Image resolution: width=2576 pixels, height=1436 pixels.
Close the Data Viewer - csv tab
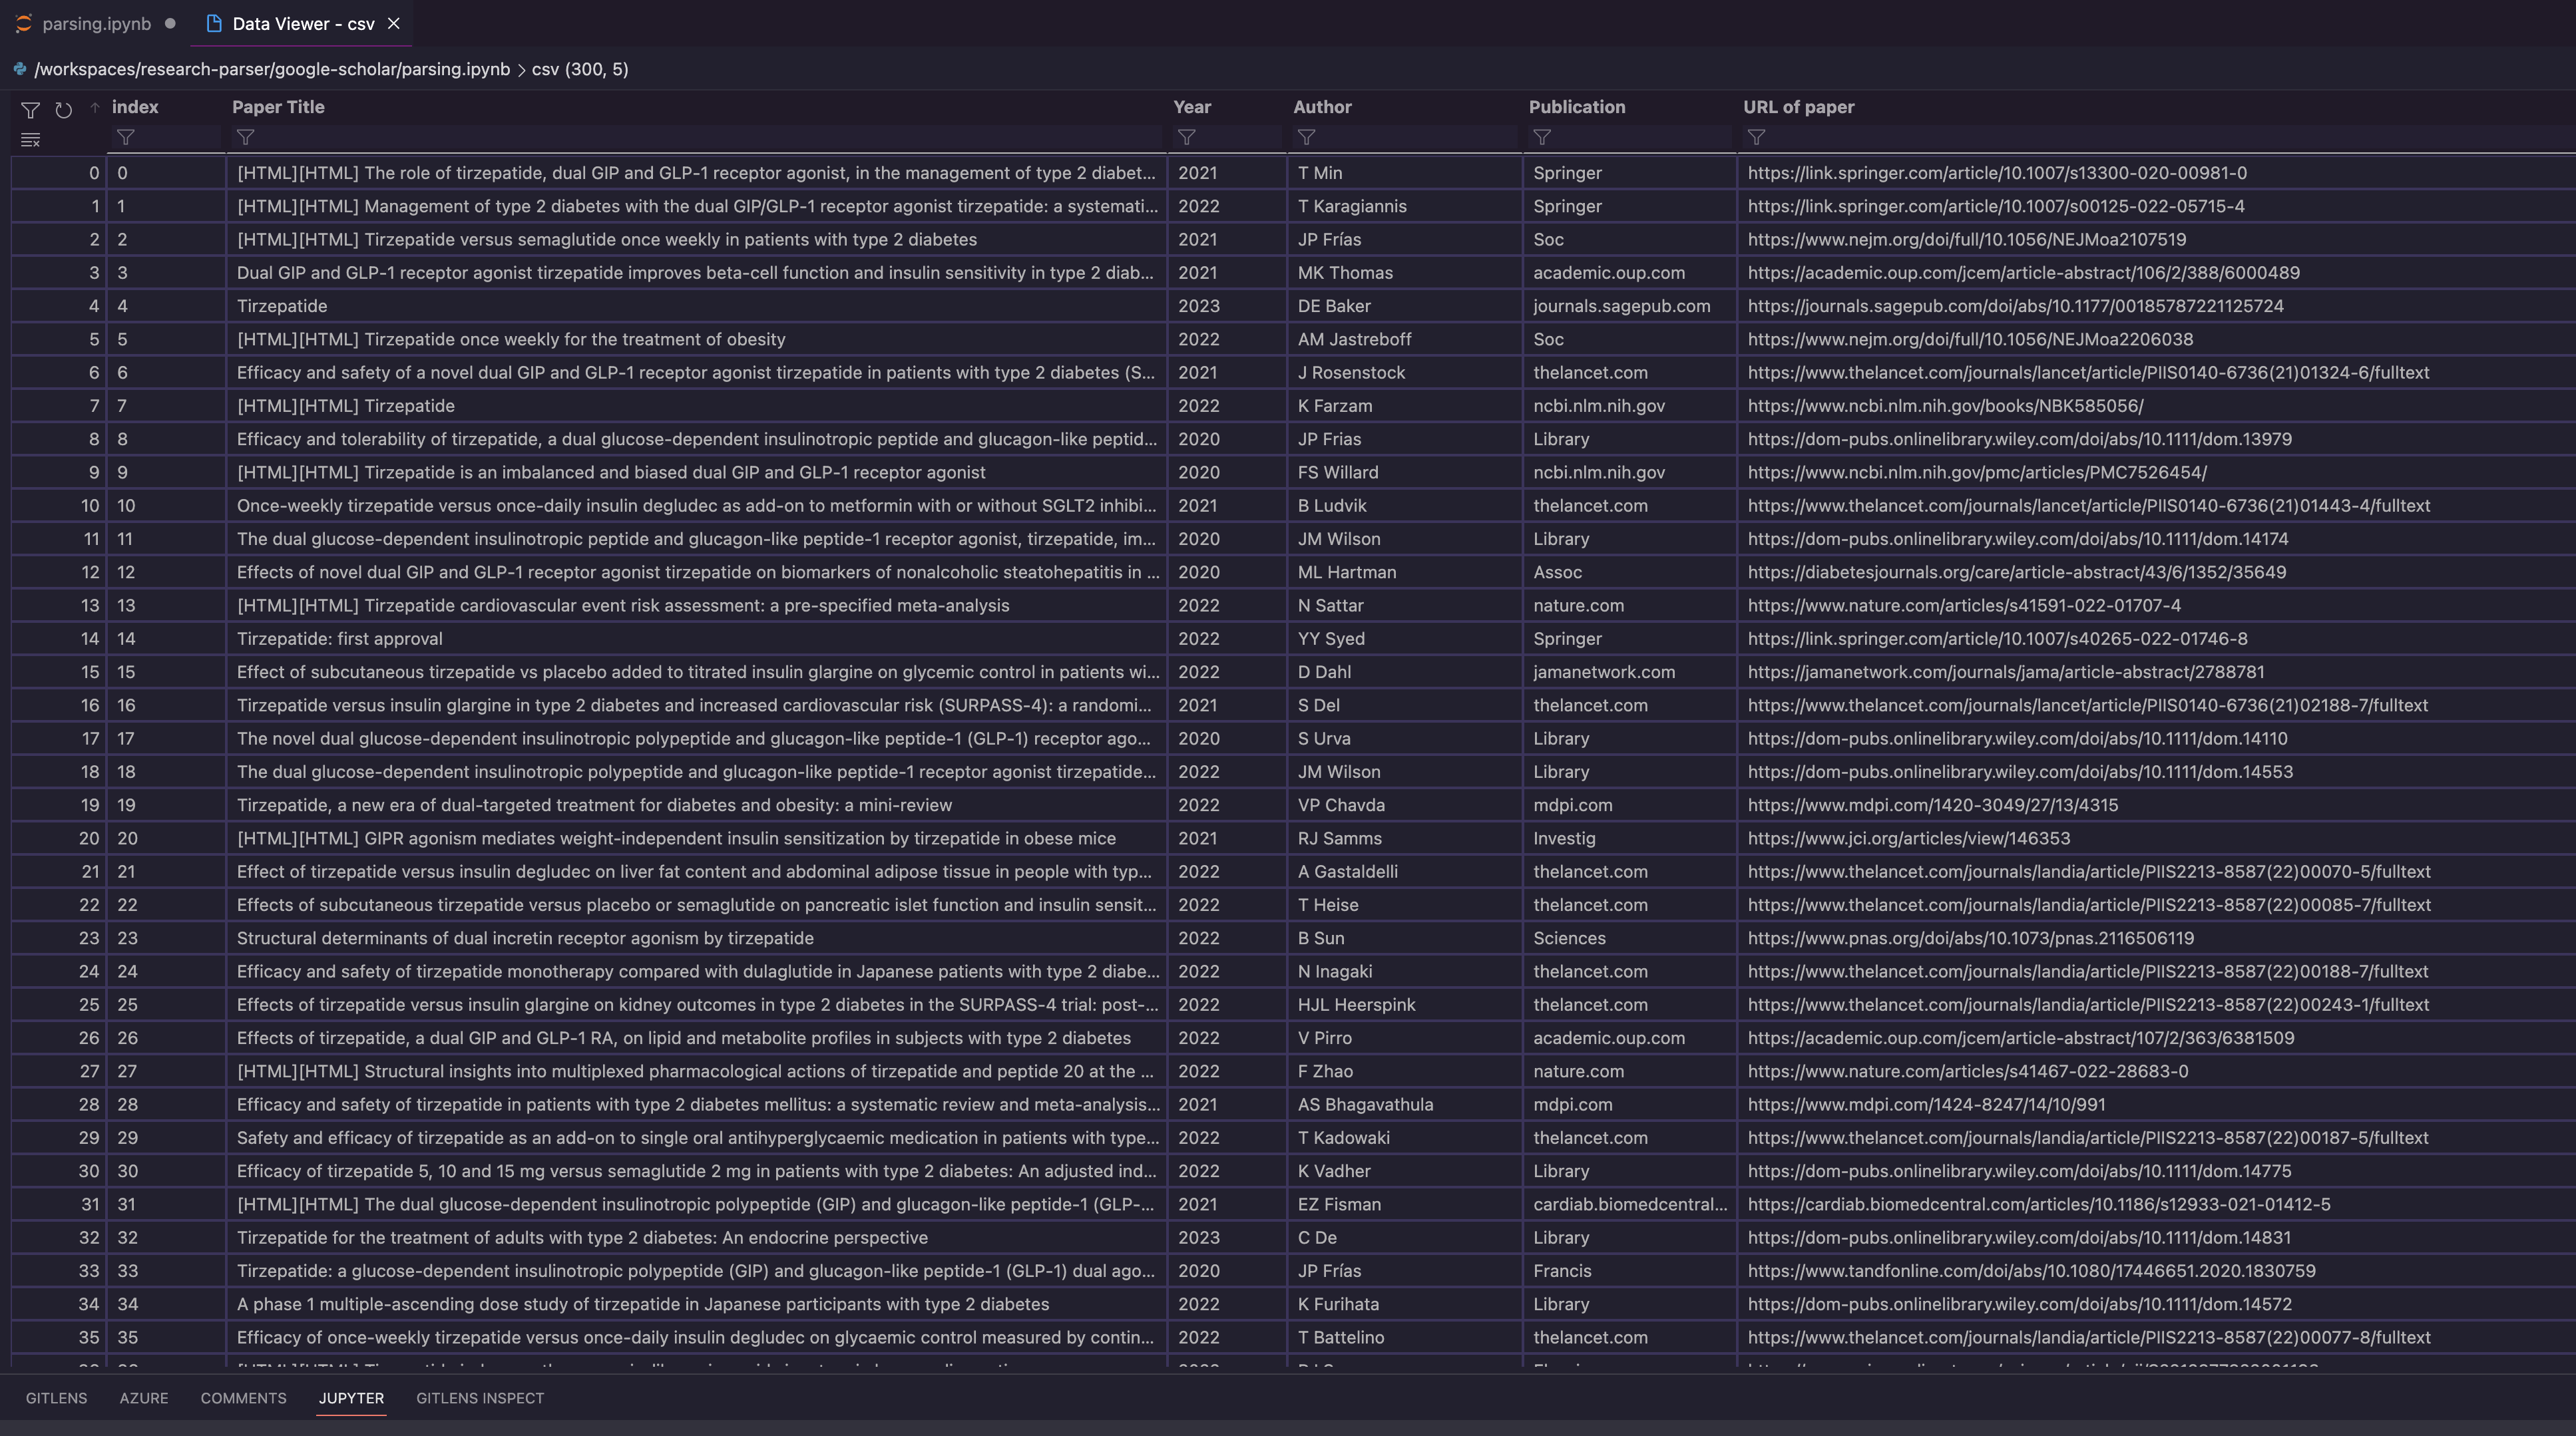pos(394,24)
